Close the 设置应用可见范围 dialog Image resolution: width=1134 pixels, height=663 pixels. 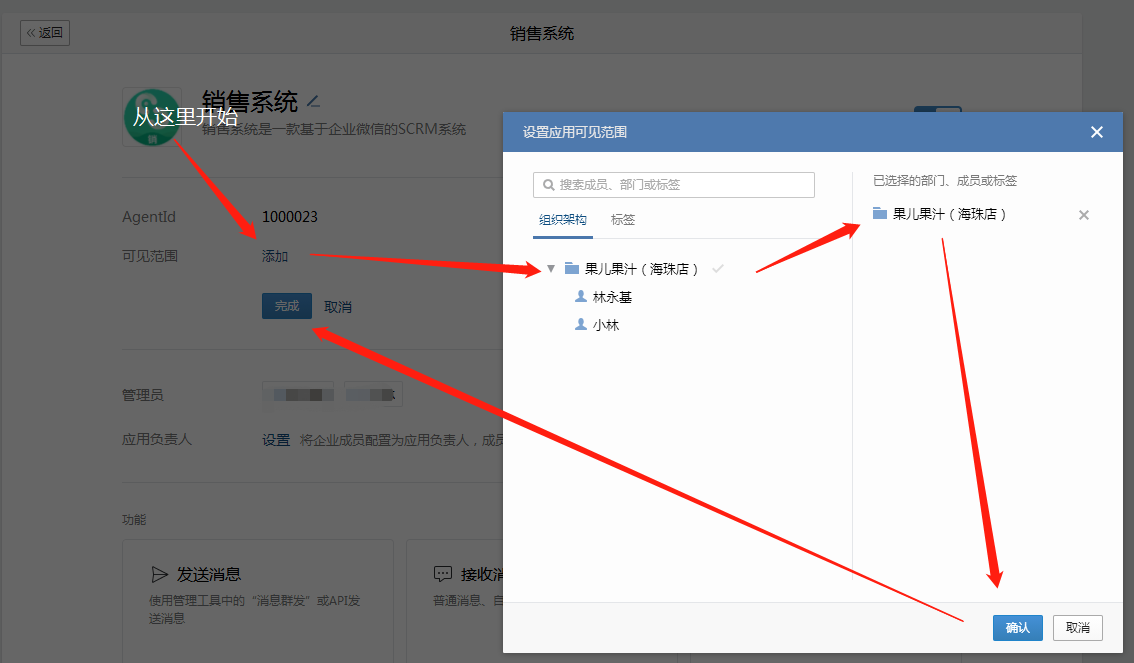pos(1096,132)
